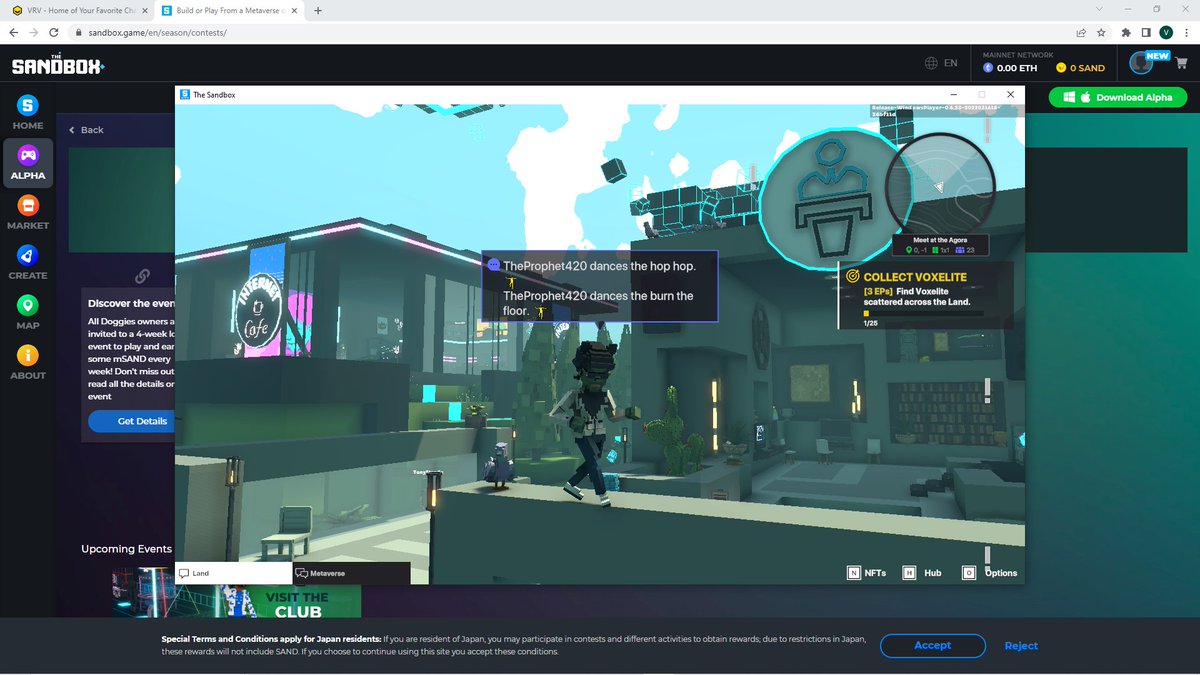Switch to the Metaverse chat tab
The width and height of the screenshot is (1200, 675).
[x=351, y=573]
